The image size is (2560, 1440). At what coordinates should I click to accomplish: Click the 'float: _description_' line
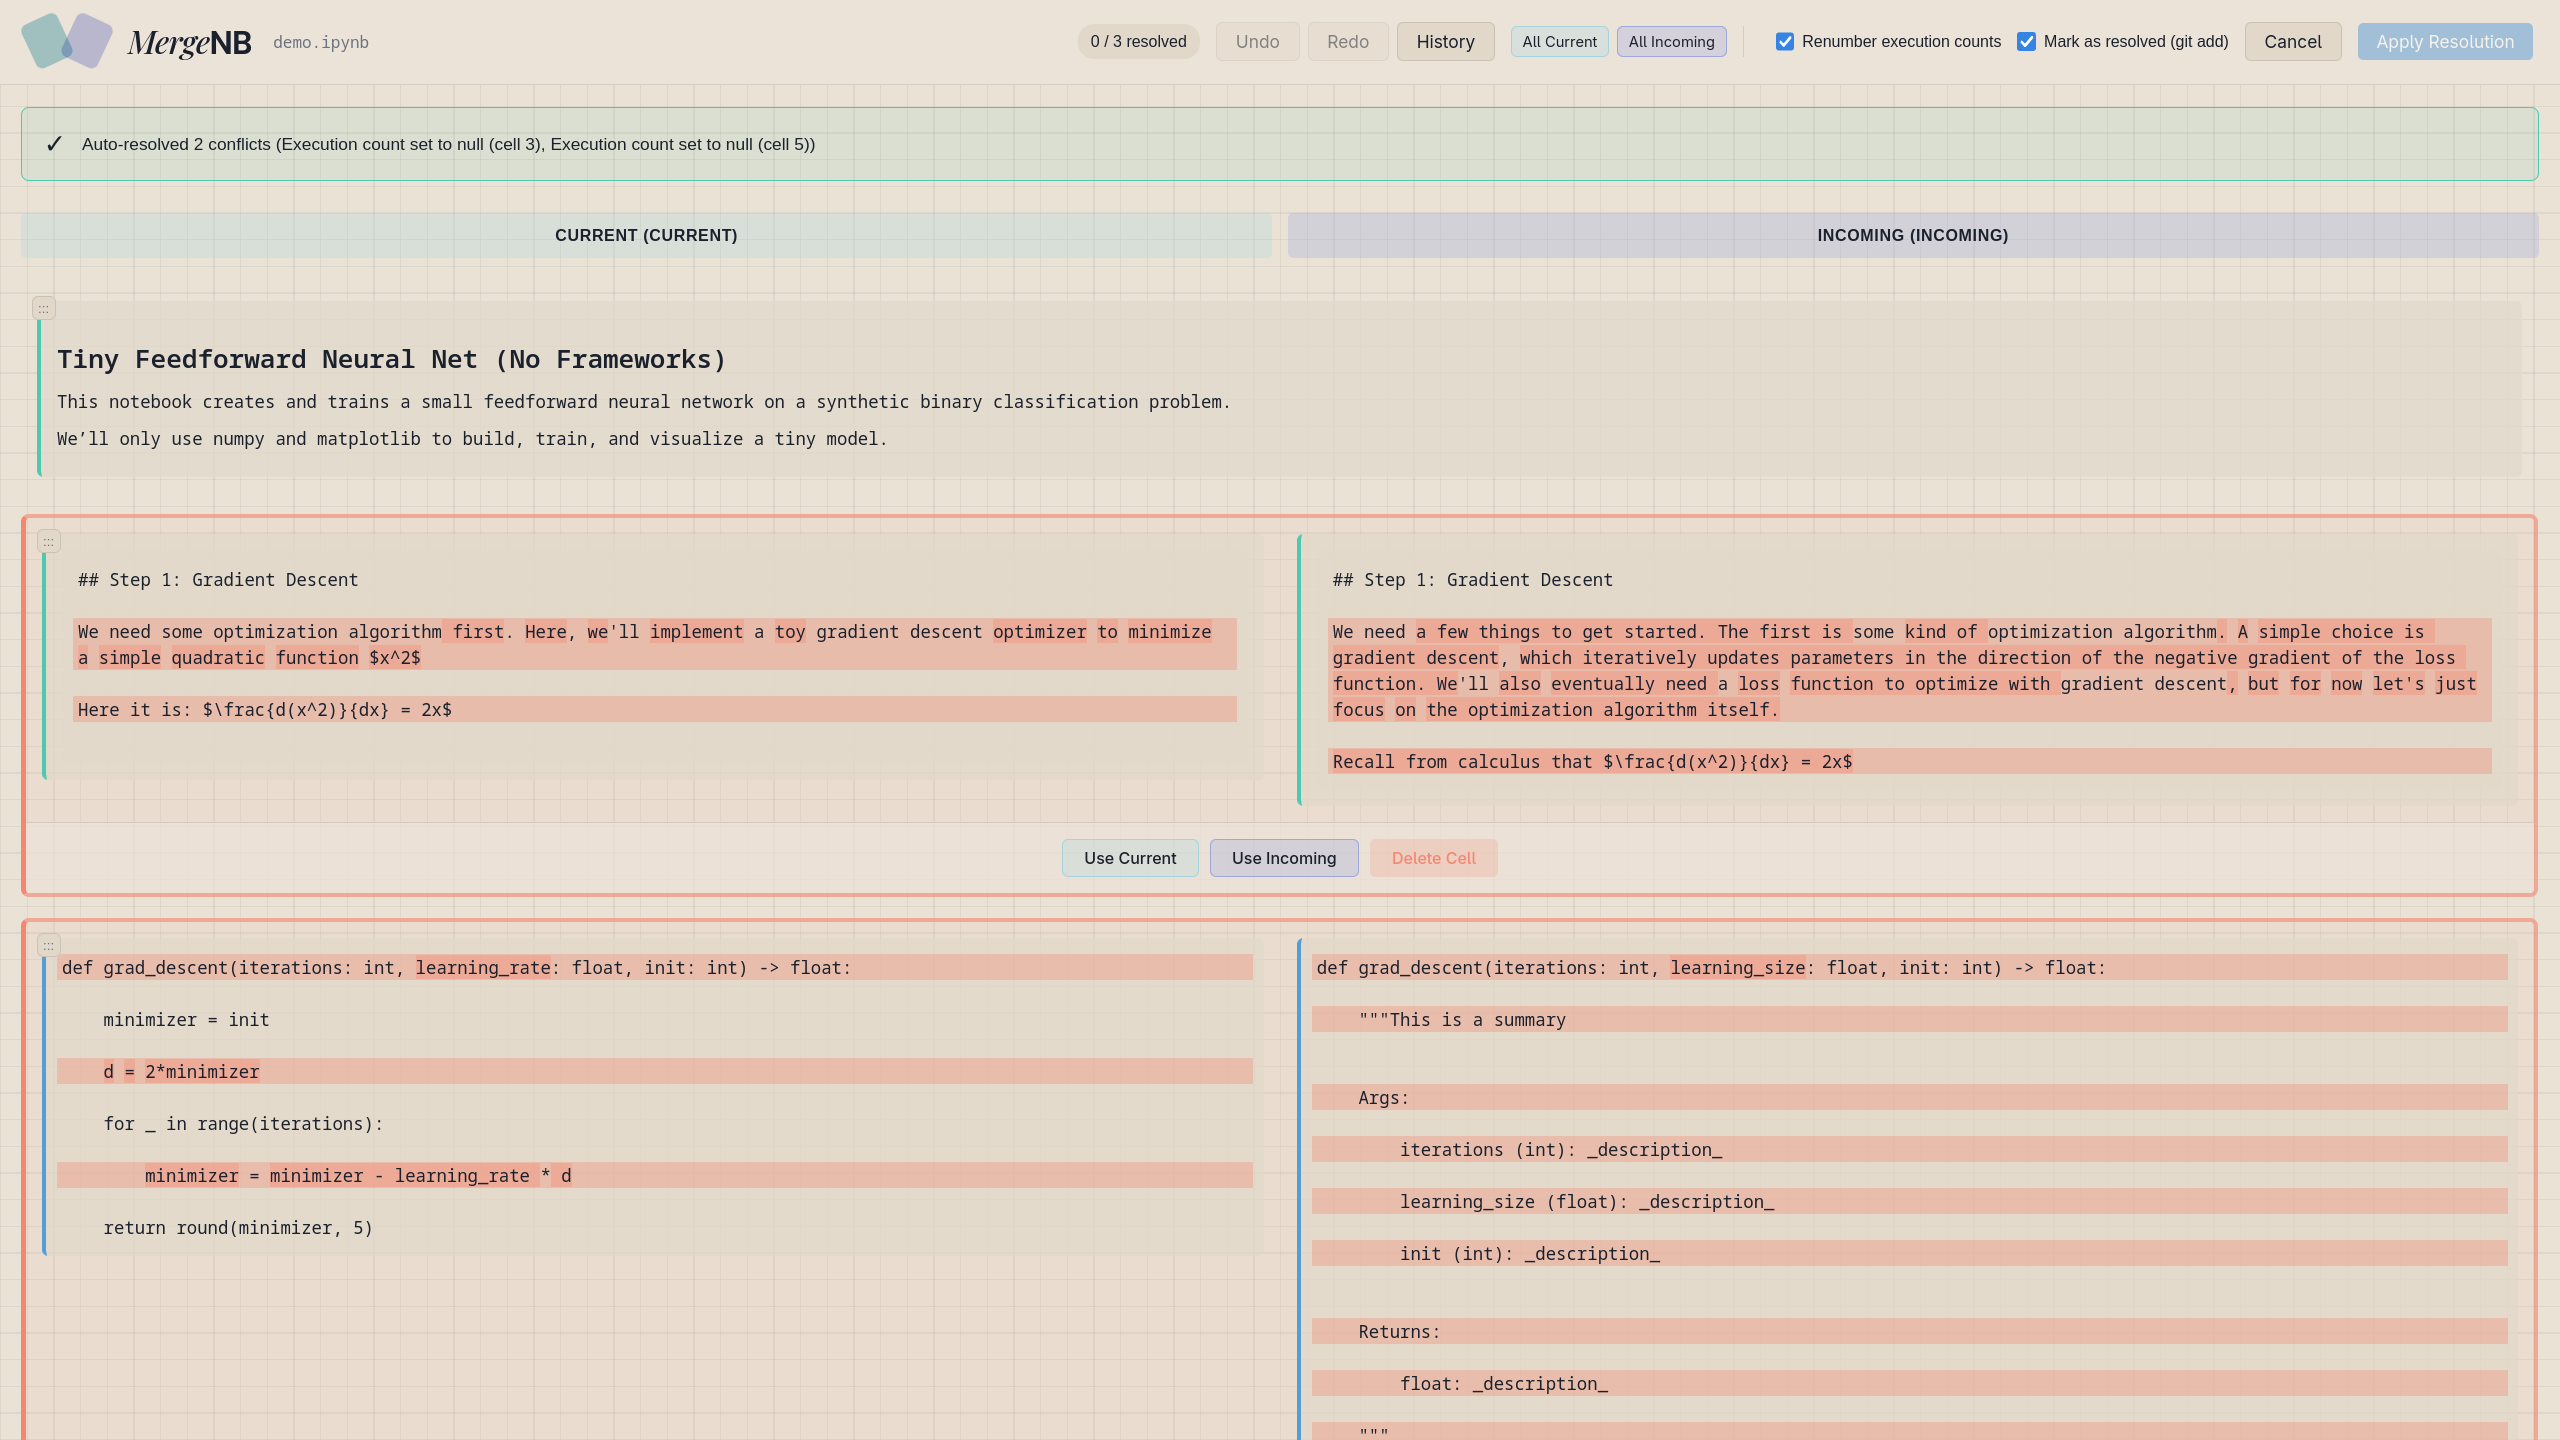pos(1909,1383)
